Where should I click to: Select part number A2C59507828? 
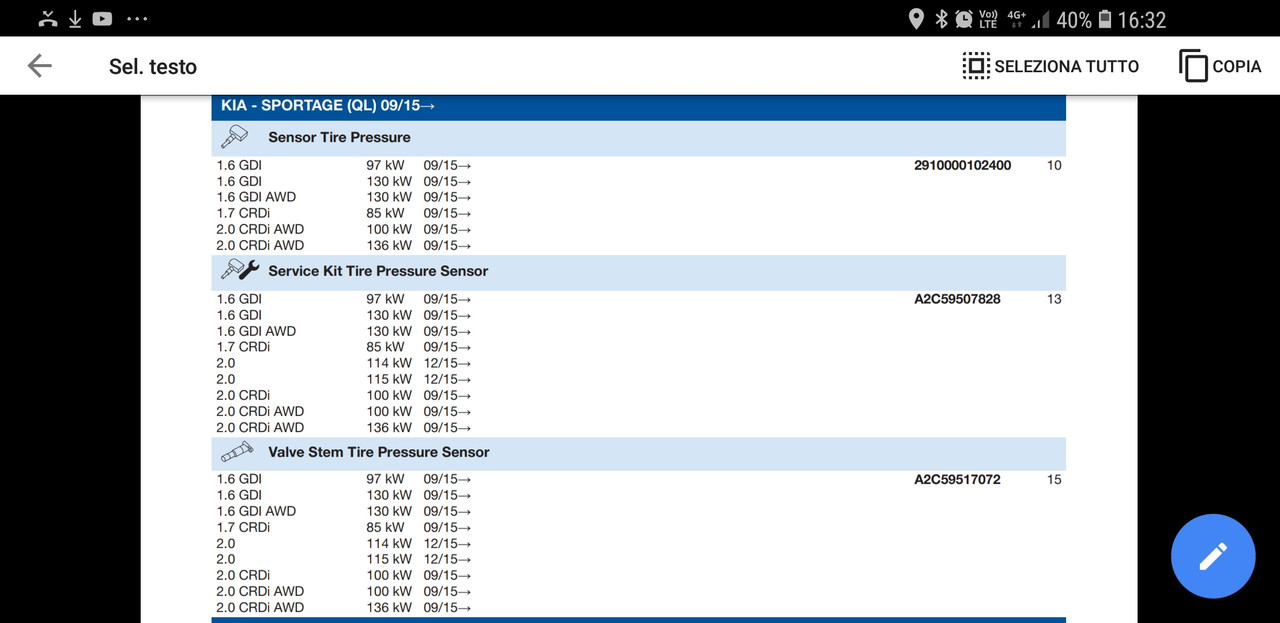[x=957, y=299]
